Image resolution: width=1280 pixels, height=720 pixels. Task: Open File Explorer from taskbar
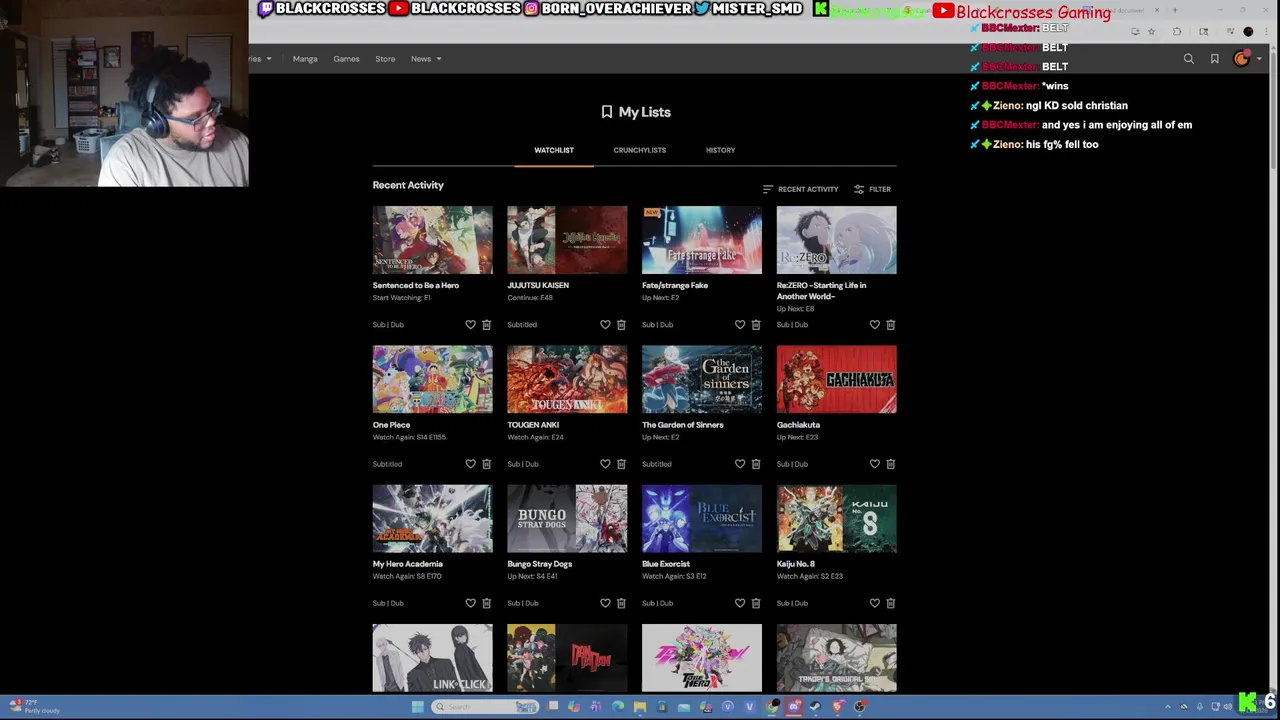pos(640,707)
